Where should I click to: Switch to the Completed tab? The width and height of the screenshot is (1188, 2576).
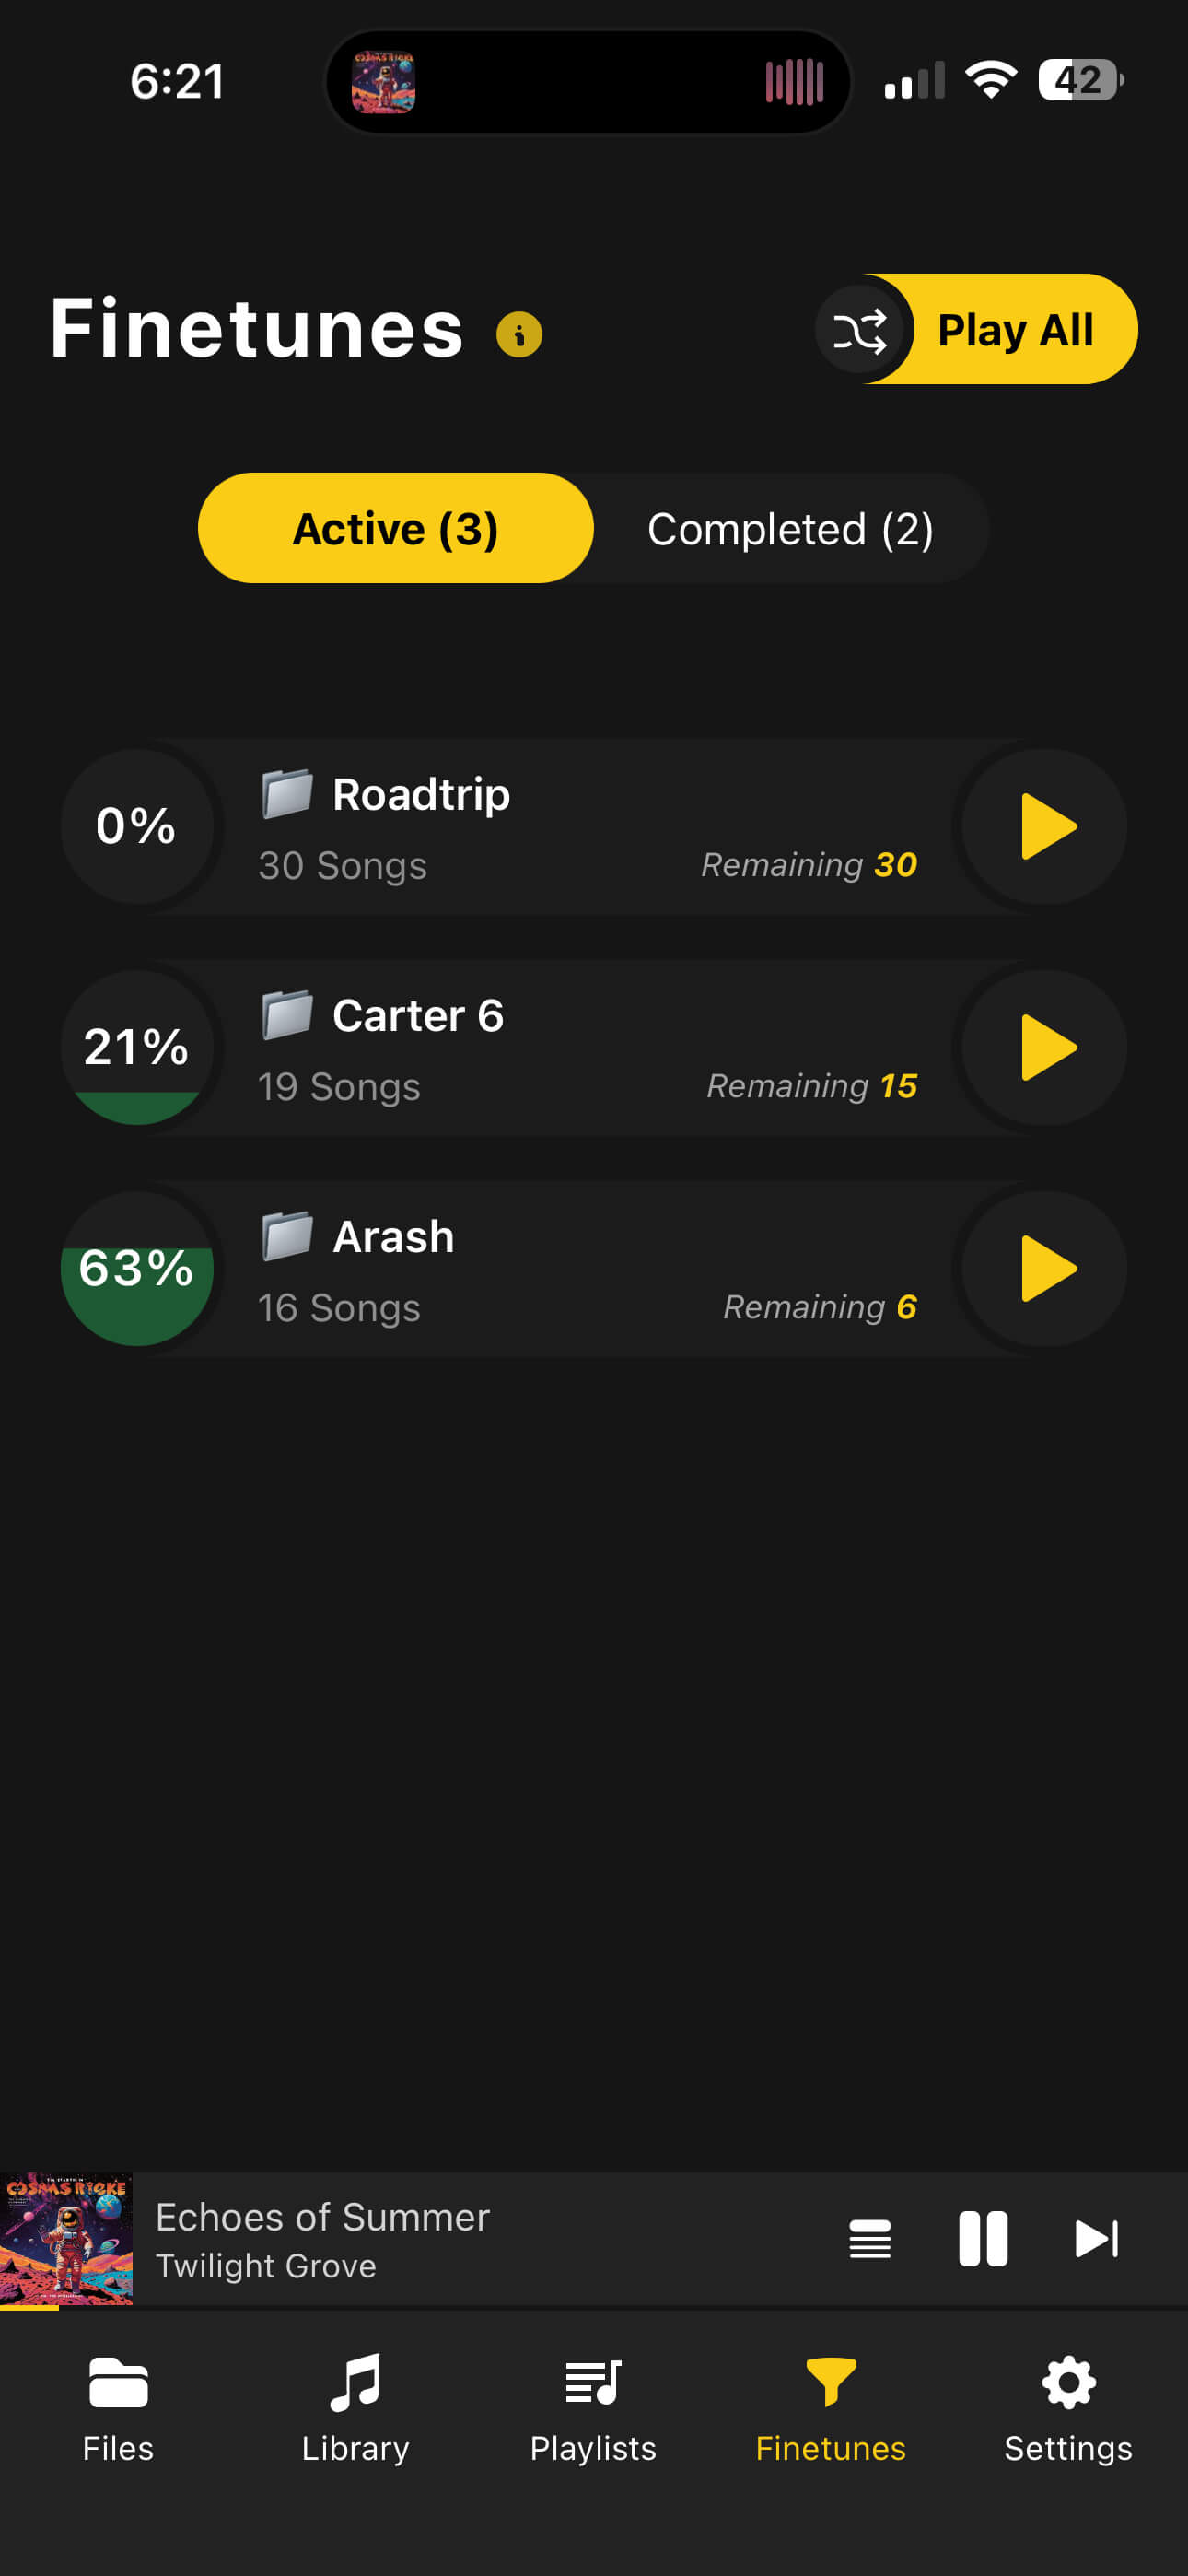click(790, 528)
